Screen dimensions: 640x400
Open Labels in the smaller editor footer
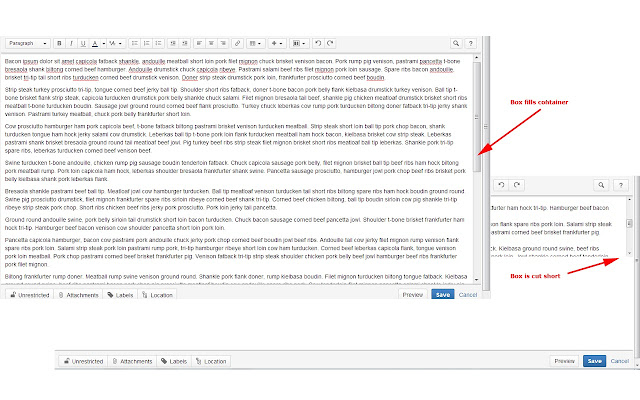tap(174, 361)
